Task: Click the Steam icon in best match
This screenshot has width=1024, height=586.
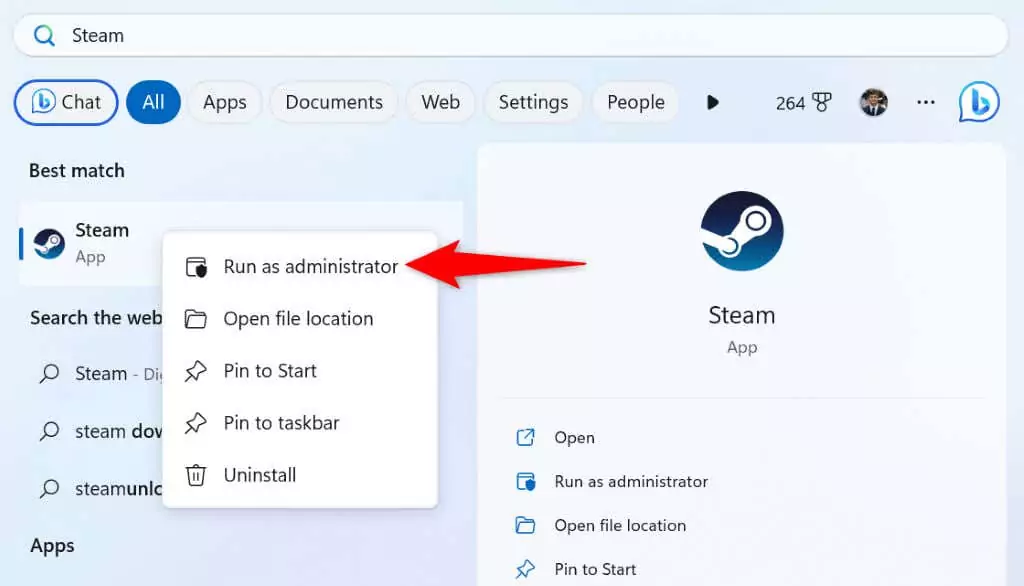Action: point(49,244)
